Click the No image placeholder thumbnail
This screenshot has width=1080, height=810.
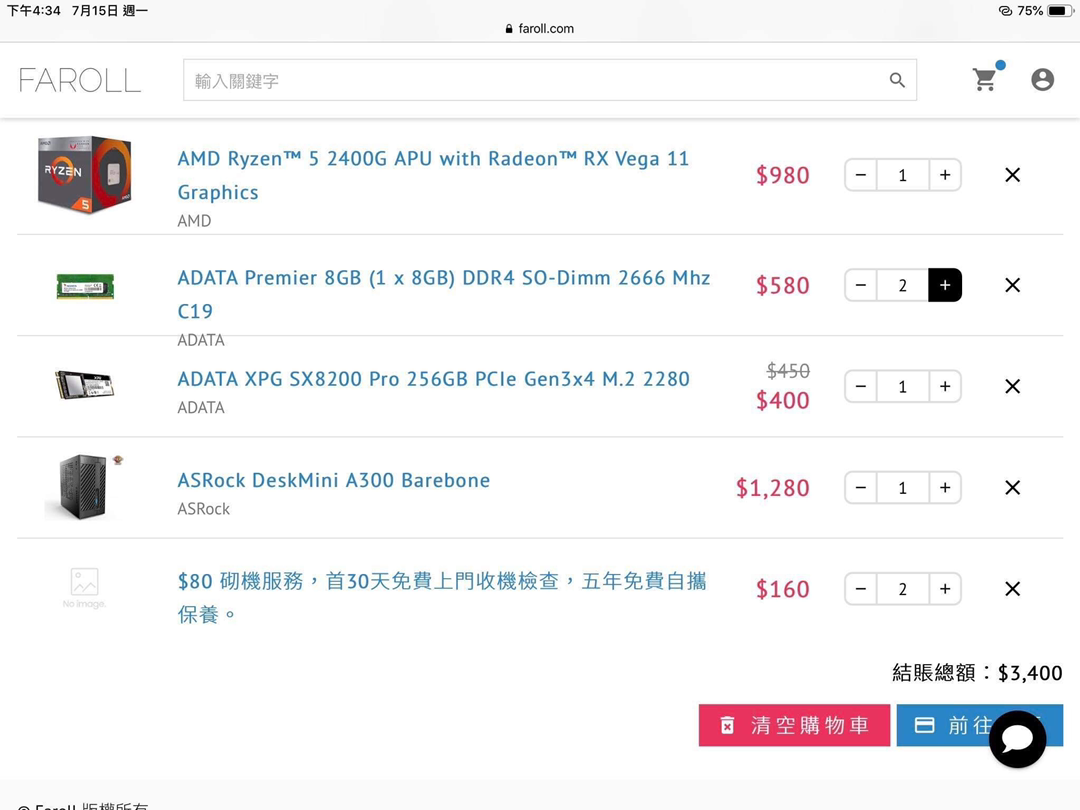click(84, 588)
